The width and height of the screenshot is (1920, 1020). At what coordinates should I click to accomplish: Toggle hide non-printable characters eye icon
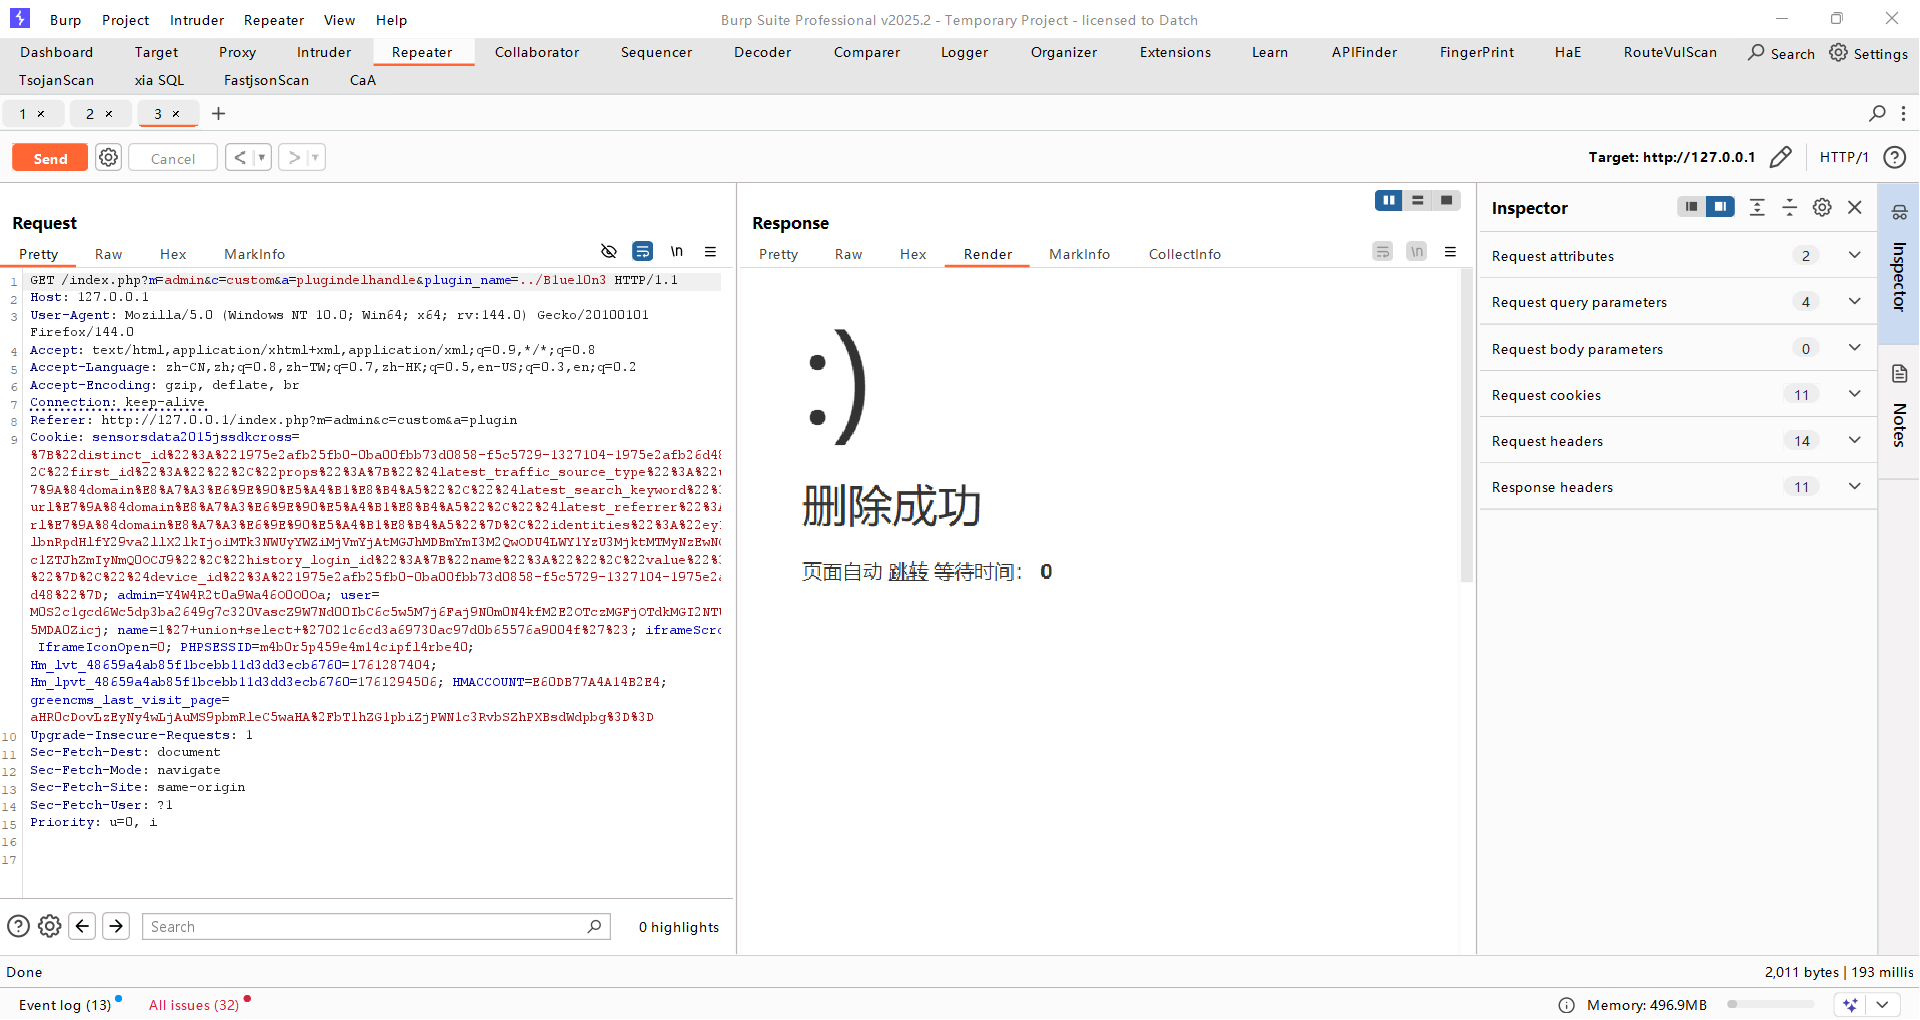(x=608, y=251)
